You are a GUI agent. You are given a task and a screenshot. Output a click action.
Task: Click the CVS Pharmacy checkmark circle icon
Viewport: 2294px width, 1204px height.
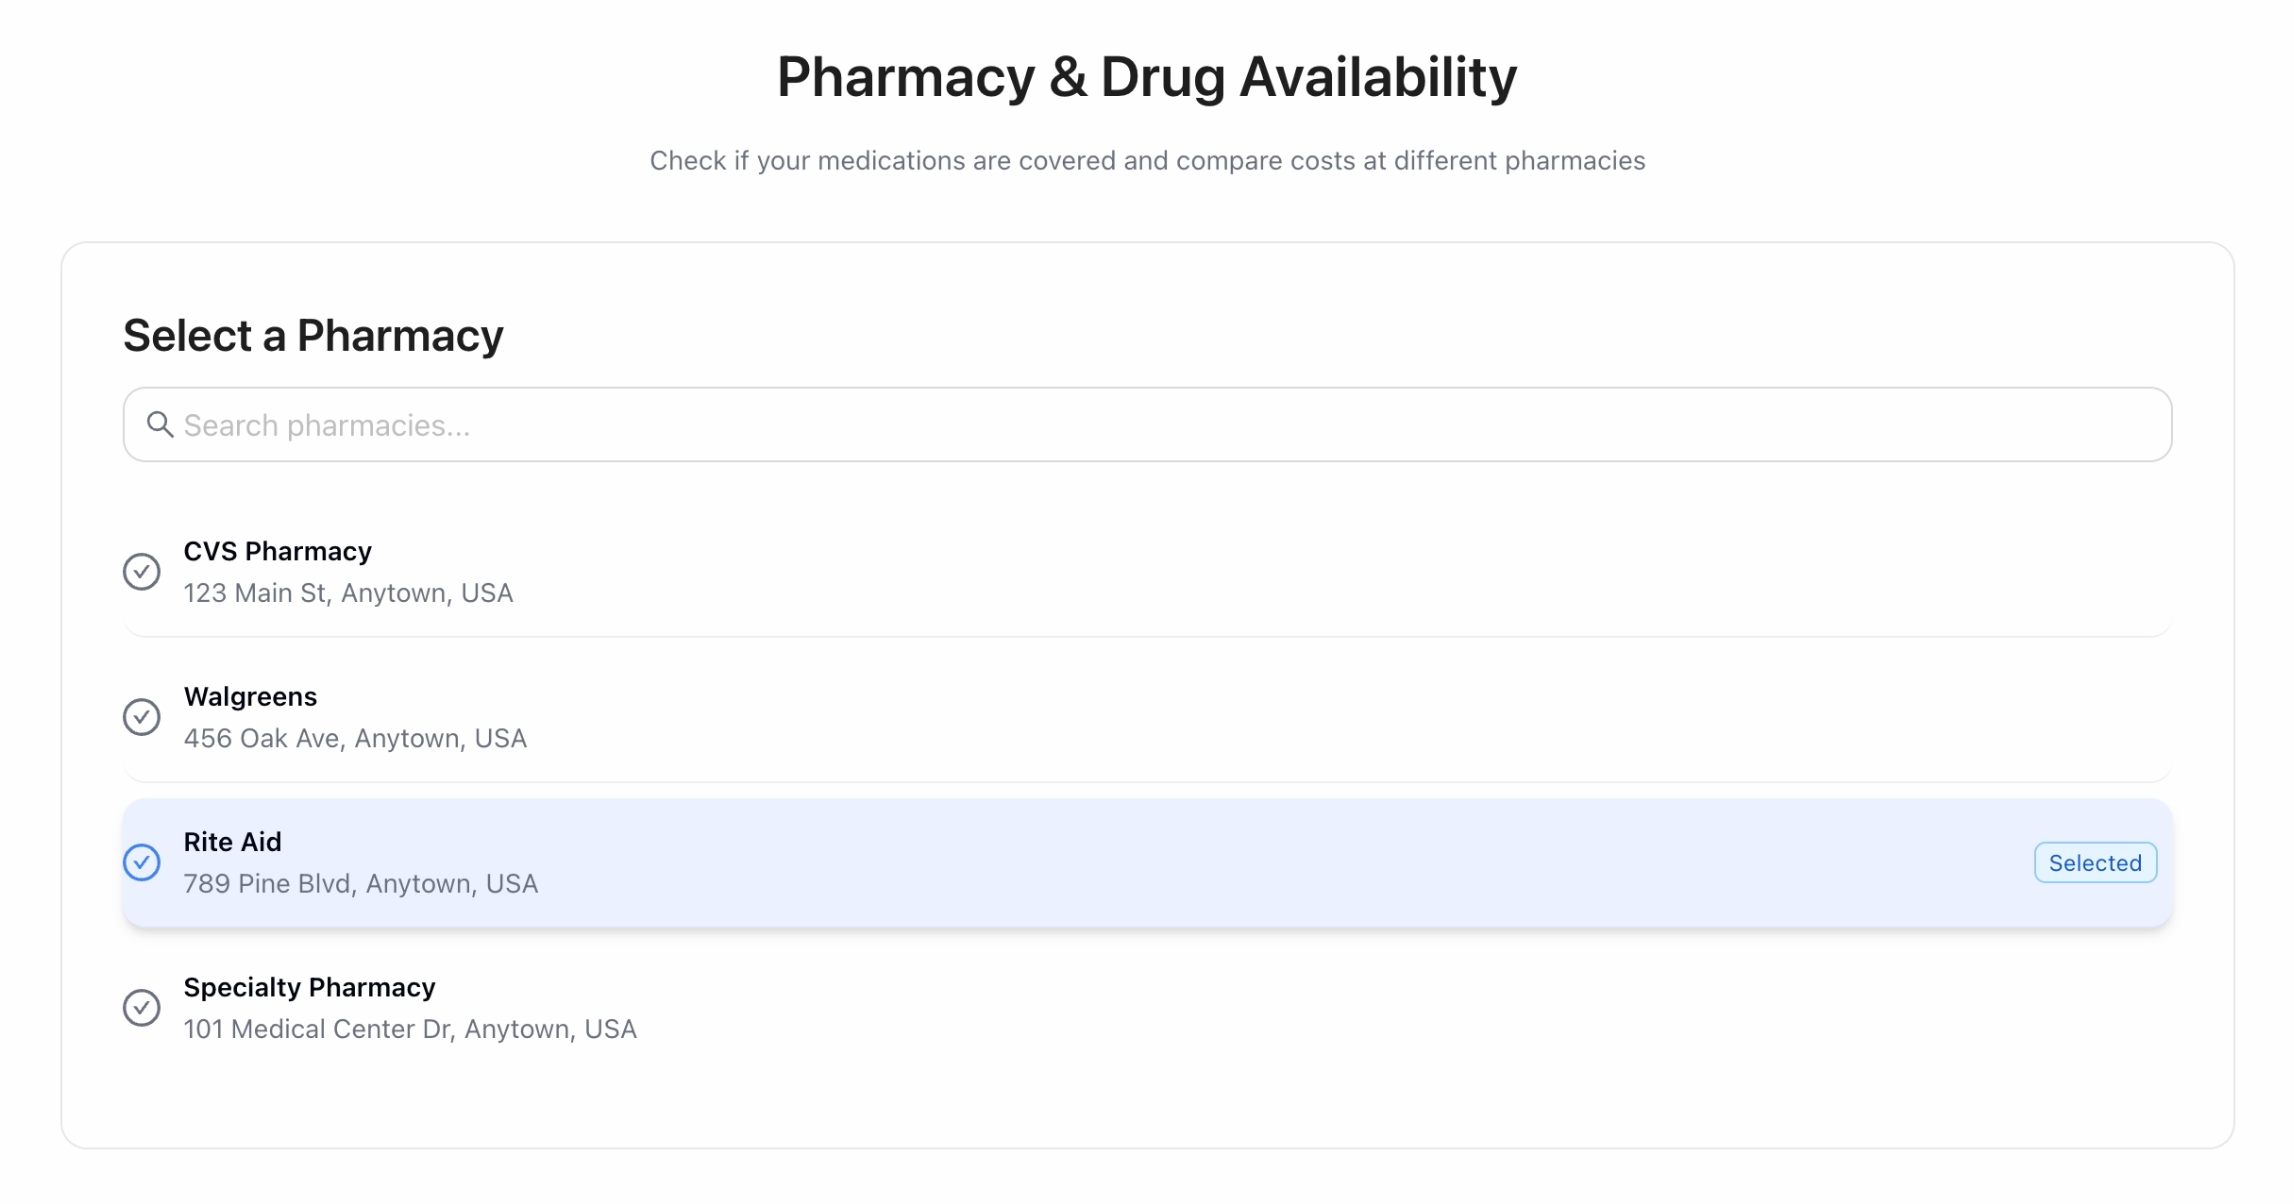click(x=142, y=572)
